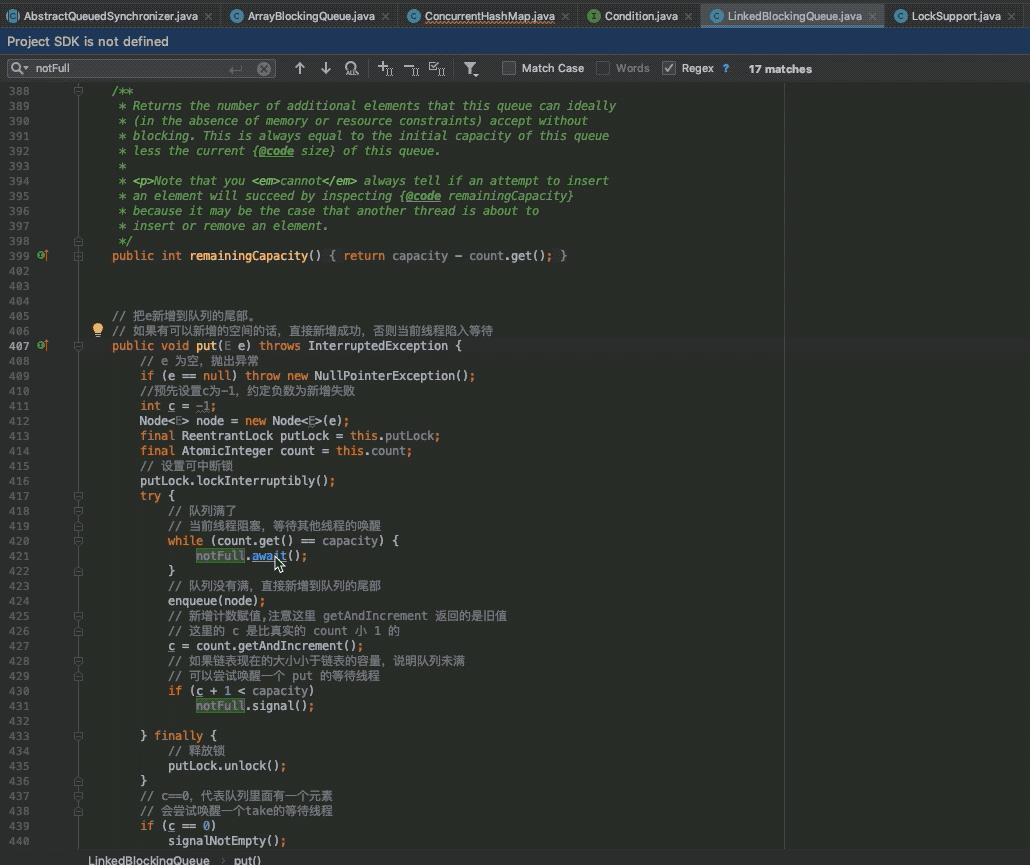Click Unselect Occurrence icon in find bar
Screen dimensions: 1030x865
[411, 68]
